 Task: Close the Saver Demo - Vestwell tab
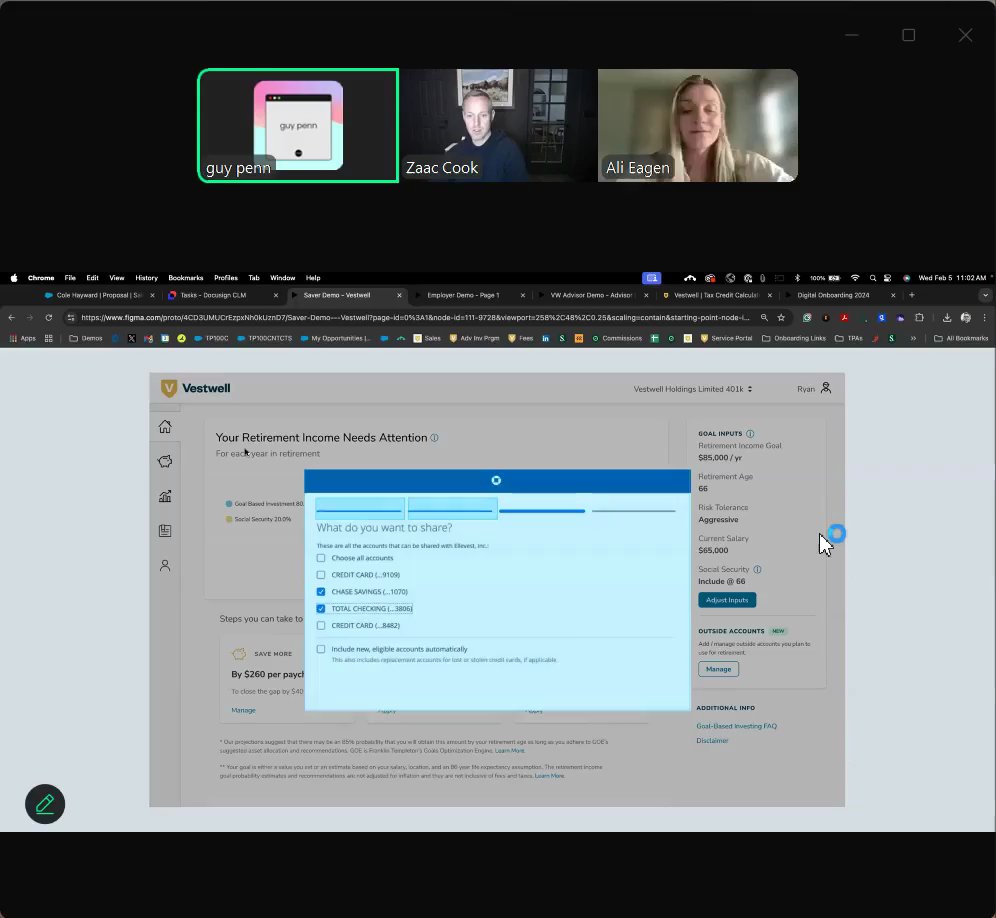(x=399, y=295)
